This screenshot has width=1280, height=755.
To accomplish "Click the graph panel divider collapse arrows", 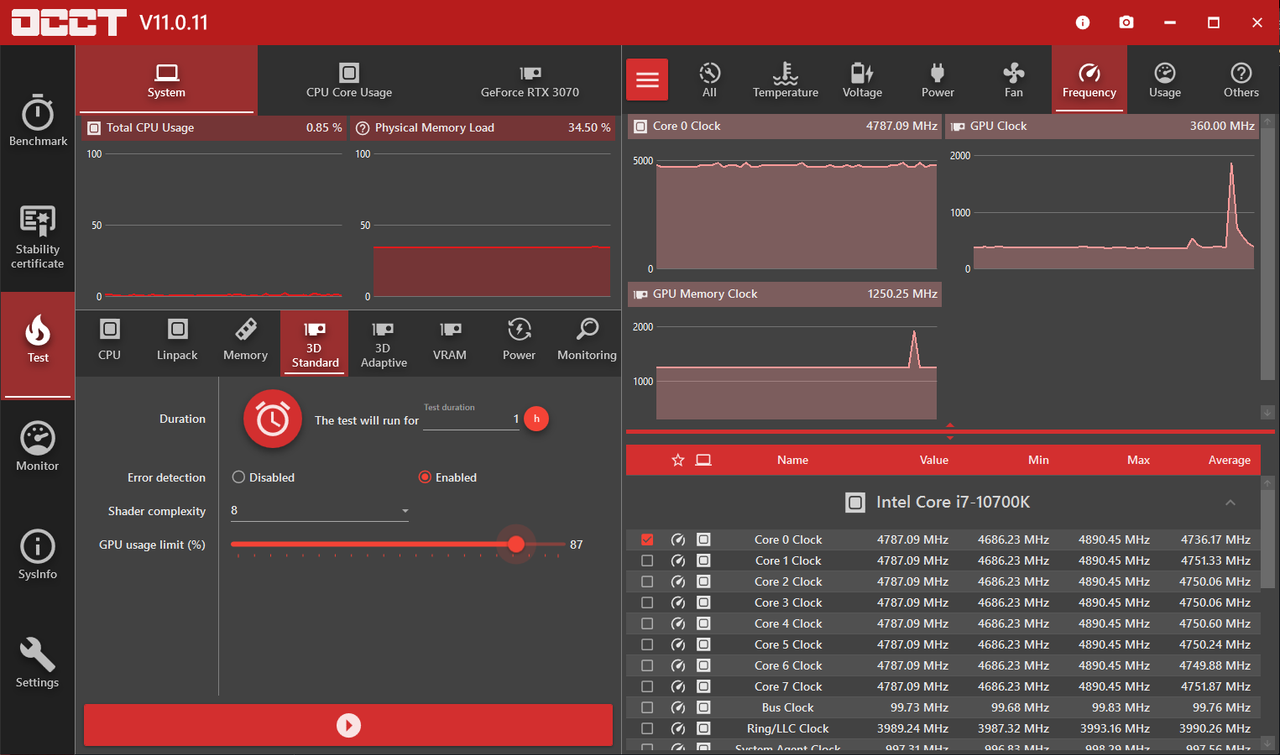I will tap(950, 431).
